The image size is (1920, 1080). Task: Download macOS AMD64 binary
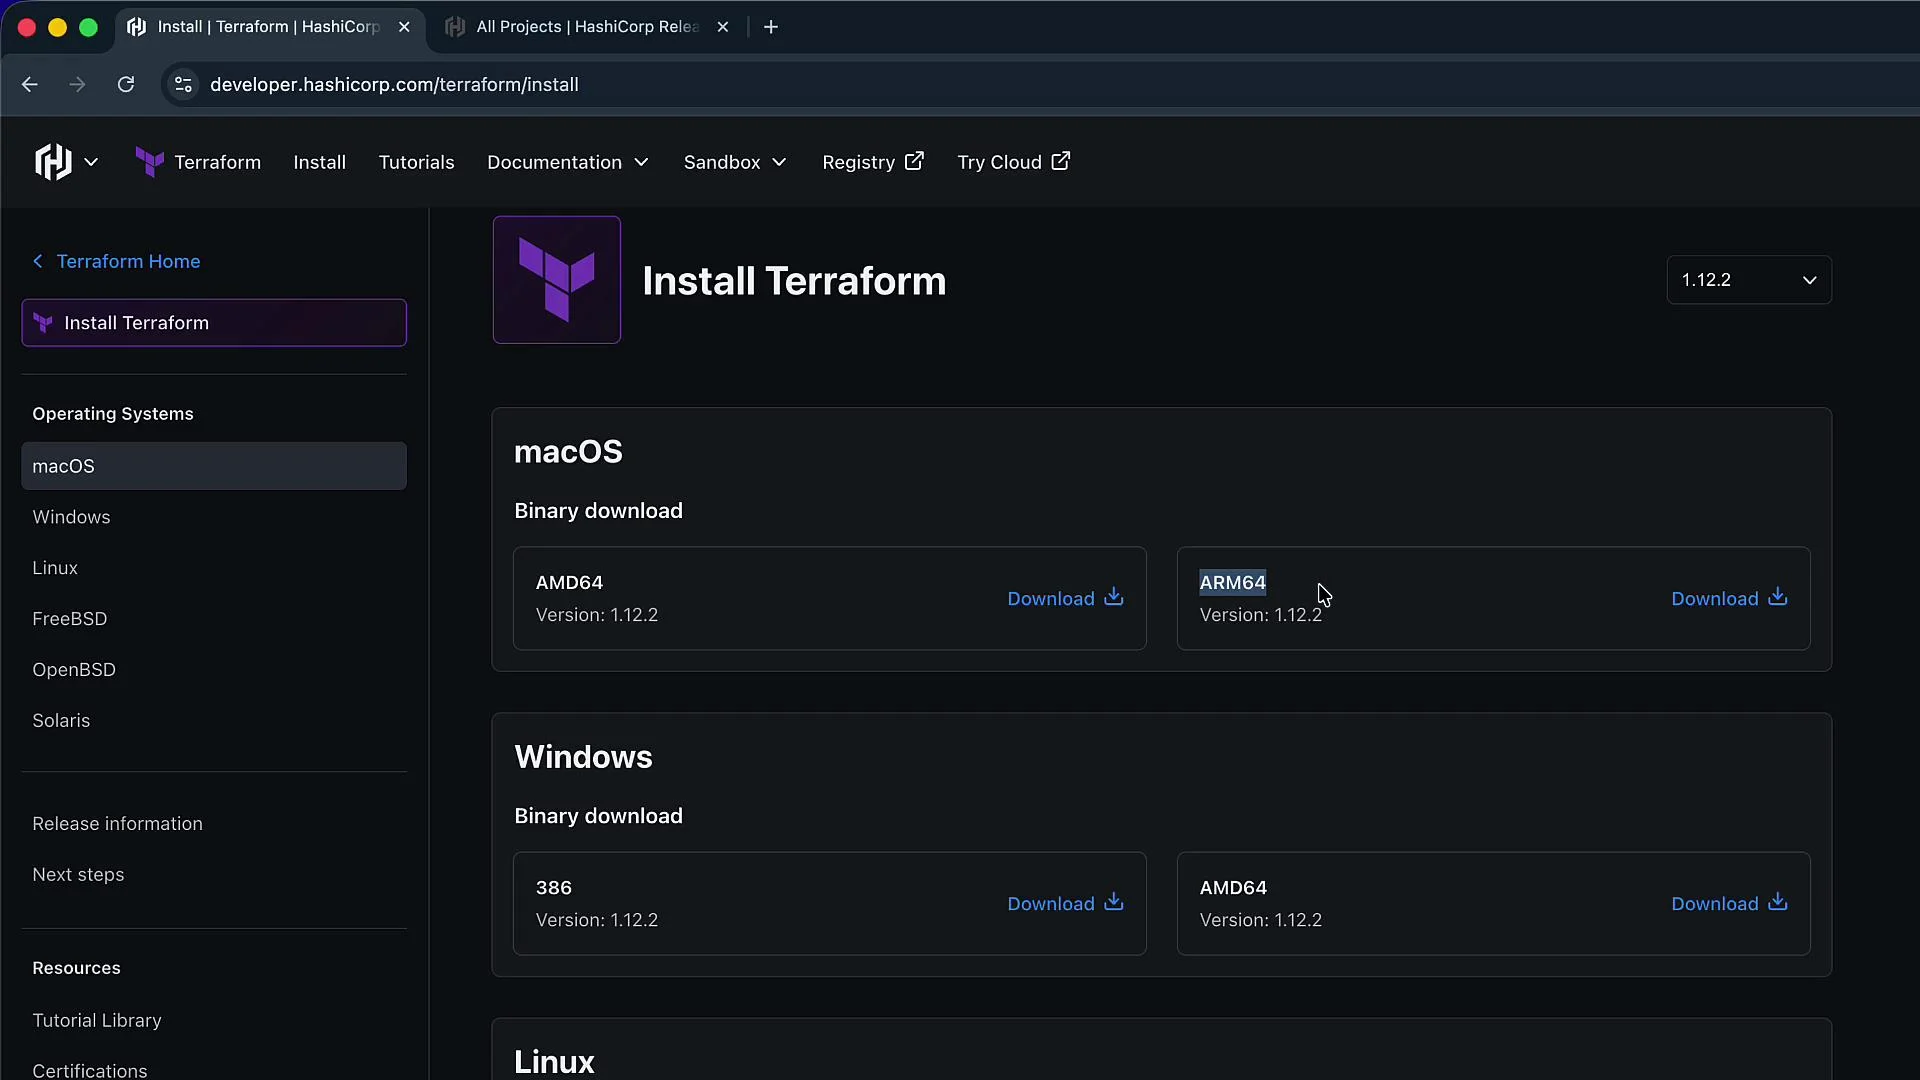click(x=1065, y=598)
